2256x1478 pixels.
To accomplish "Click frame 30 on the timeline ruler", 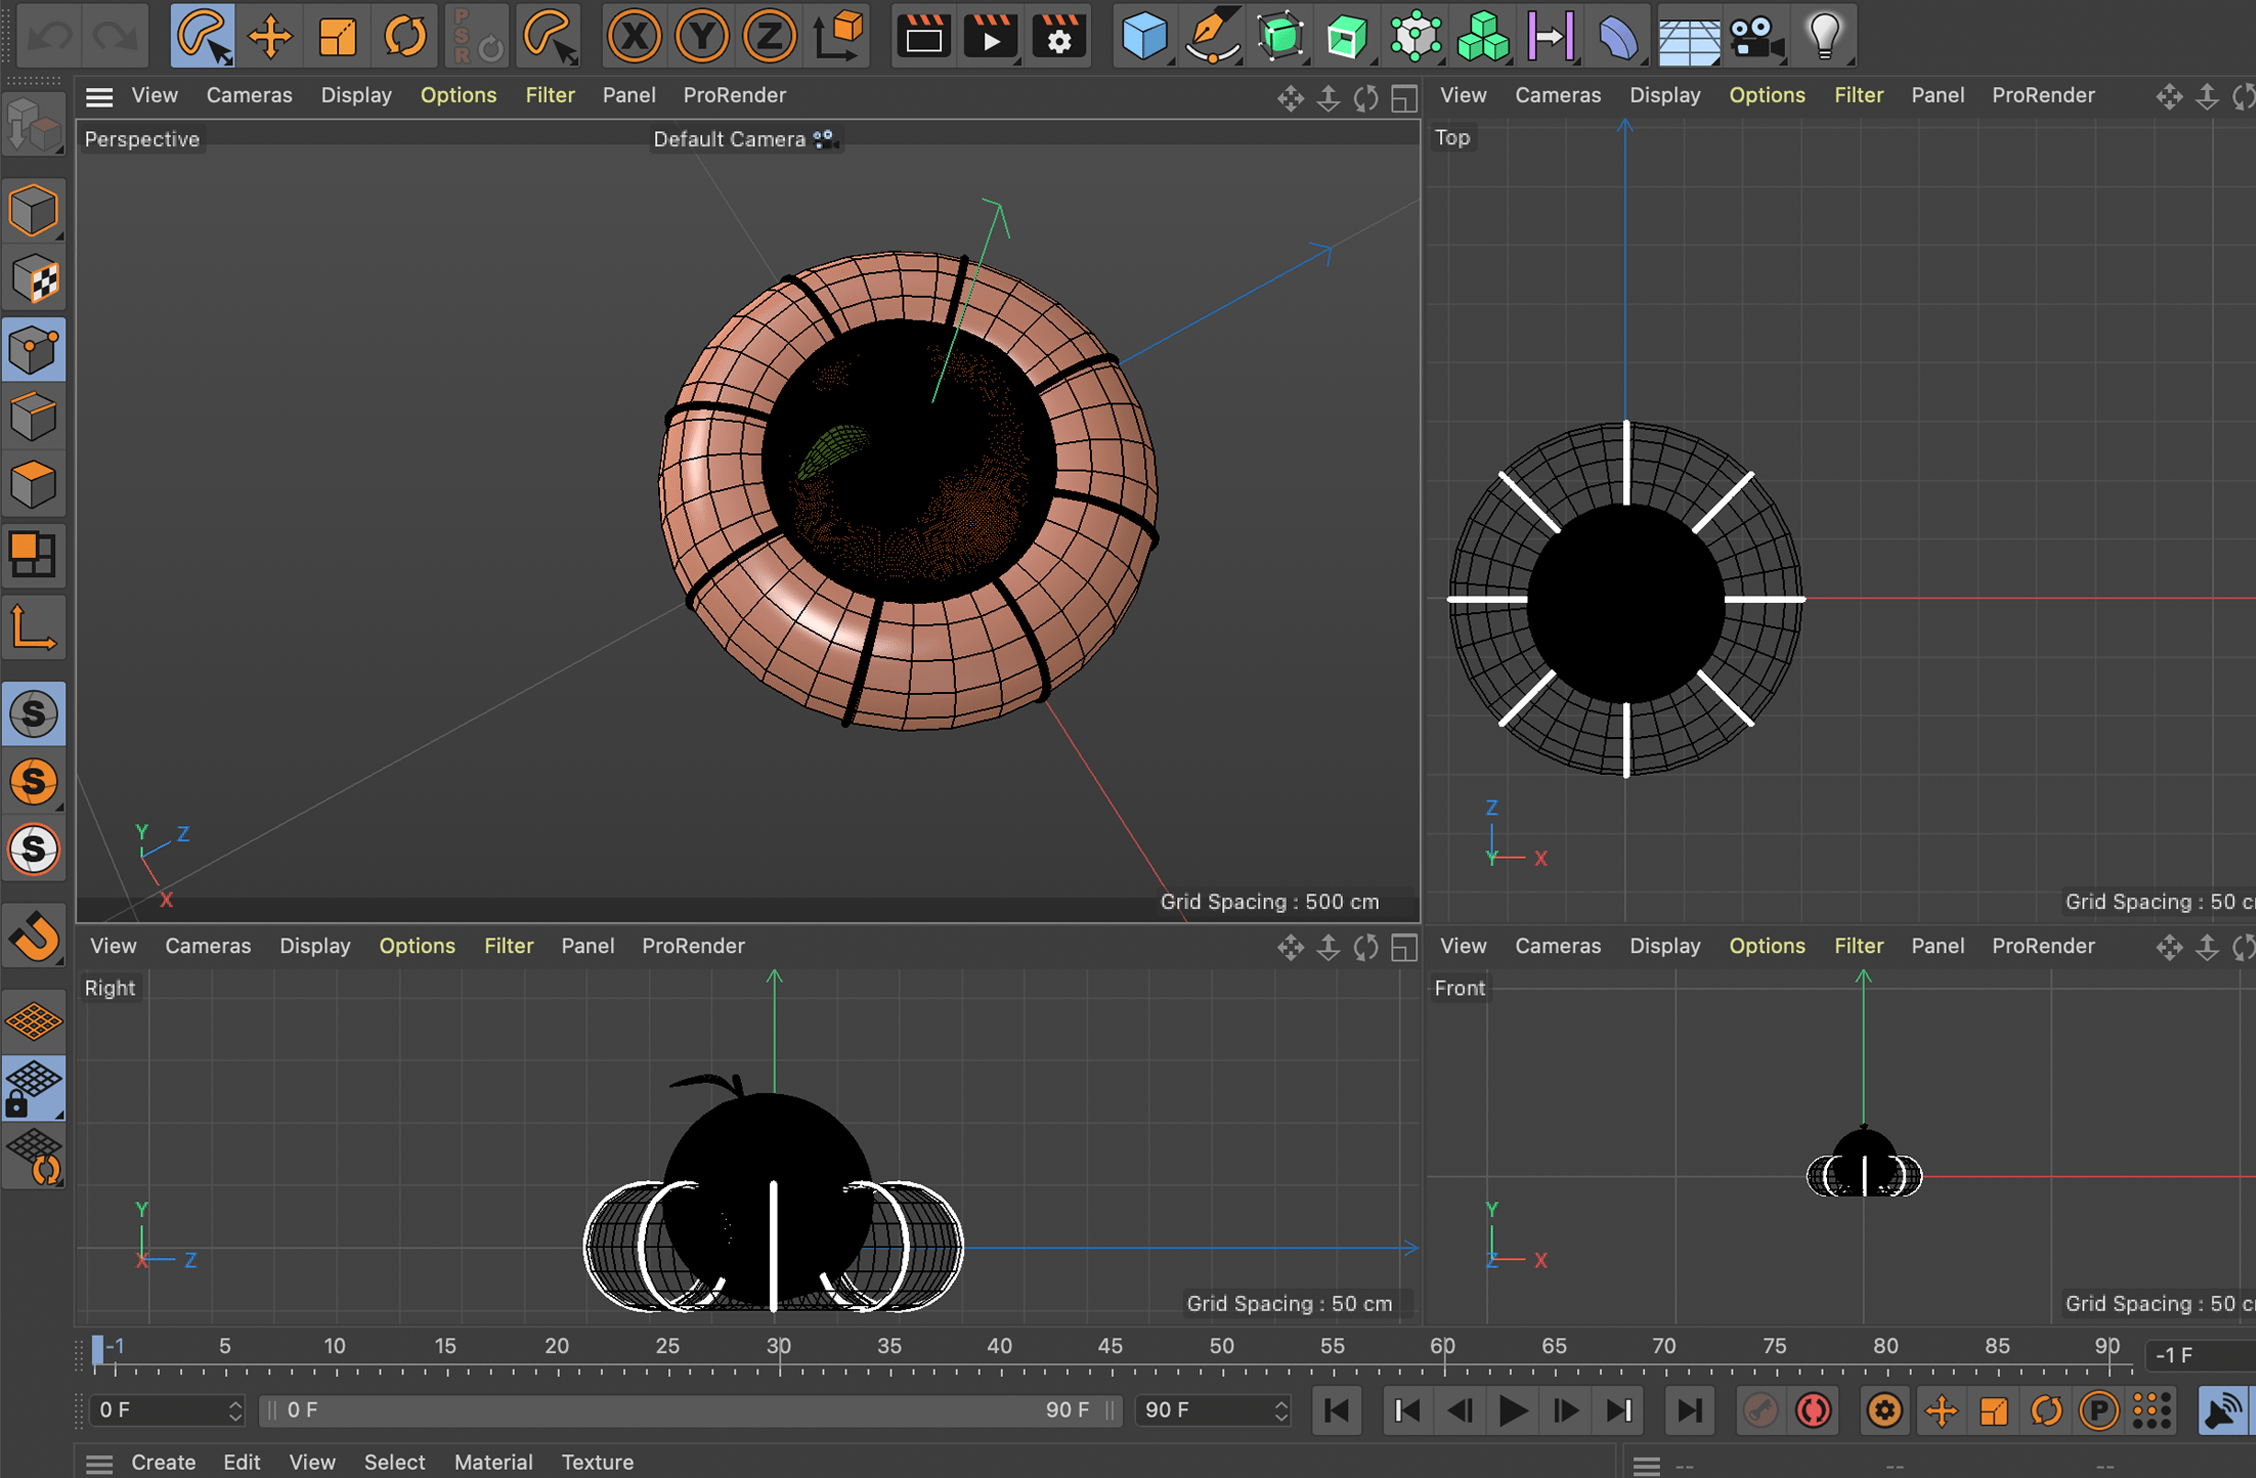I will click(778, 1346).
